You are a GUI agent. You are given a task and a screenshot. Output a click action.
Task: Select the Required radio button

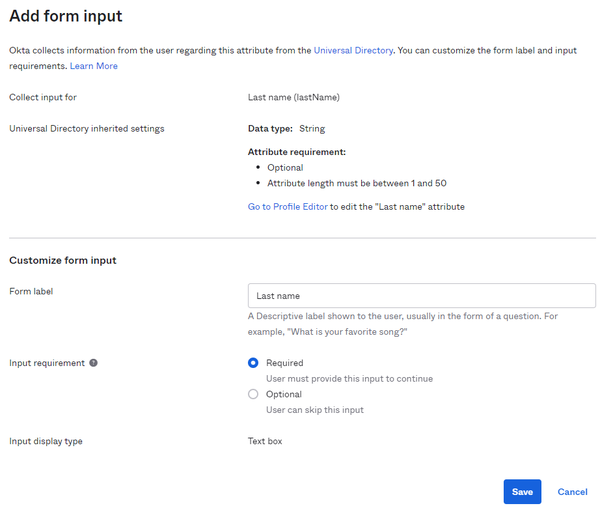[253, 363]
